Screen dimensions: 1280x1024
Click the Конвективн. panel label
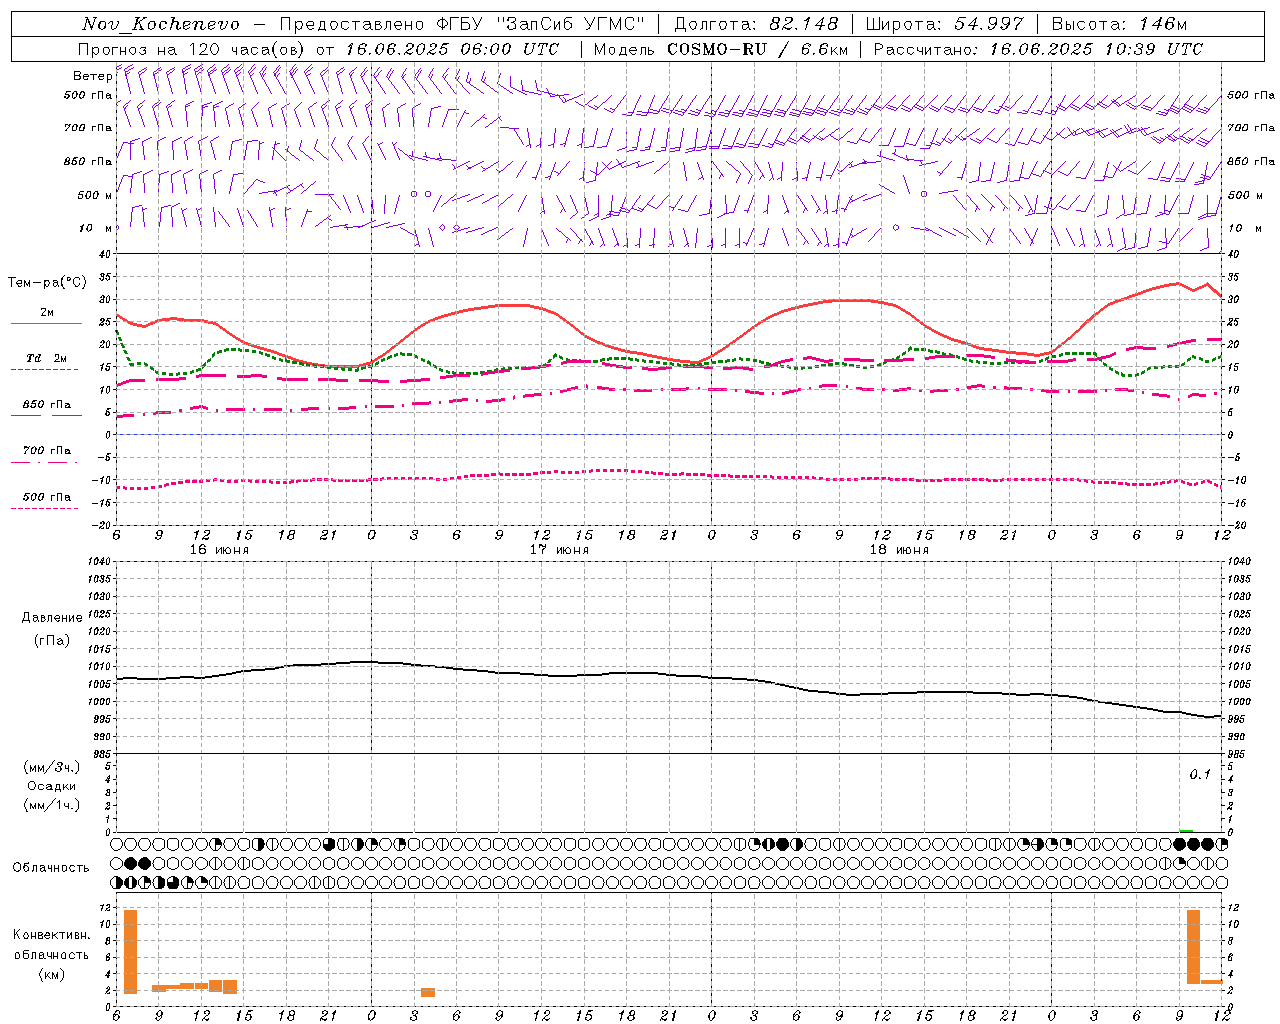[x=51, y=935]
